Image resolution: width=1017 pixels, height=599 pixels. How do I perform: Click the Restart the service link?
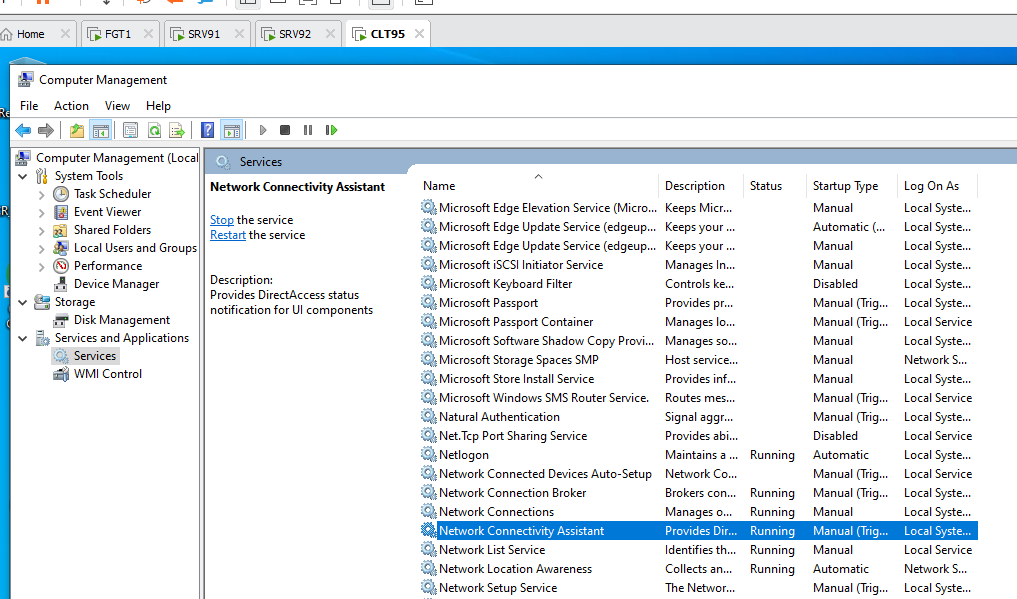coord(228,235)
